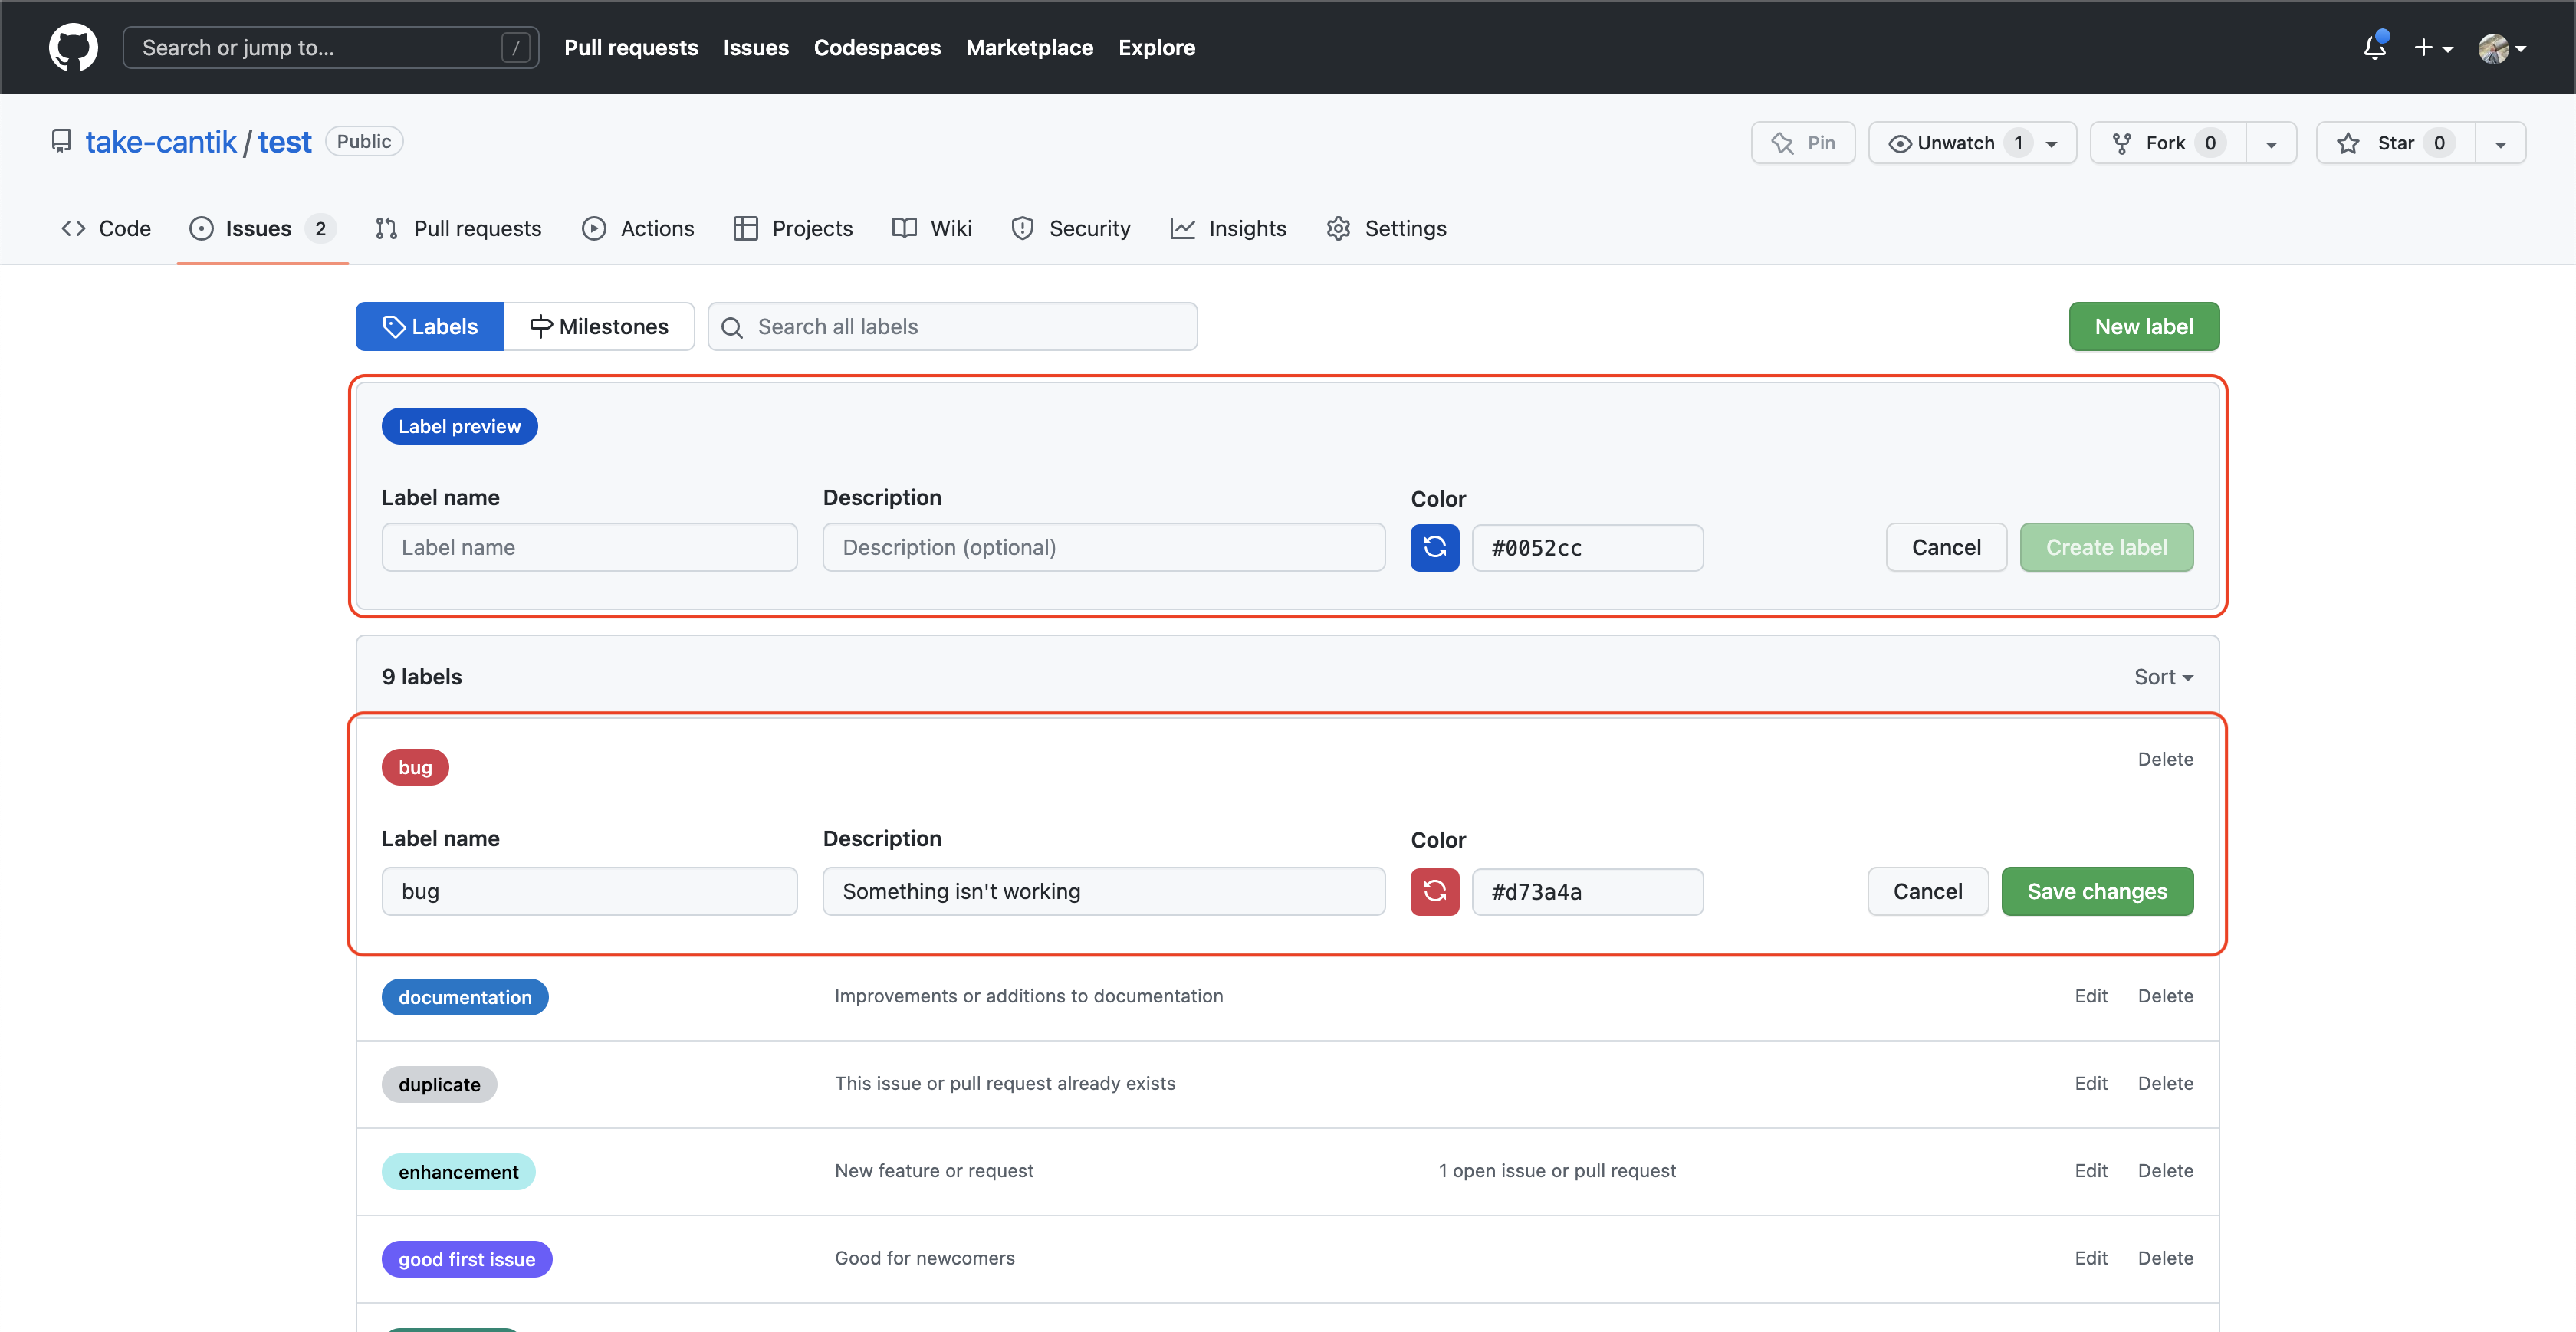Image resolution: width=2576 pixels, height=1332 pixels.
Task: Edit the color value #0052cc field
Action: coord(1587,547)
